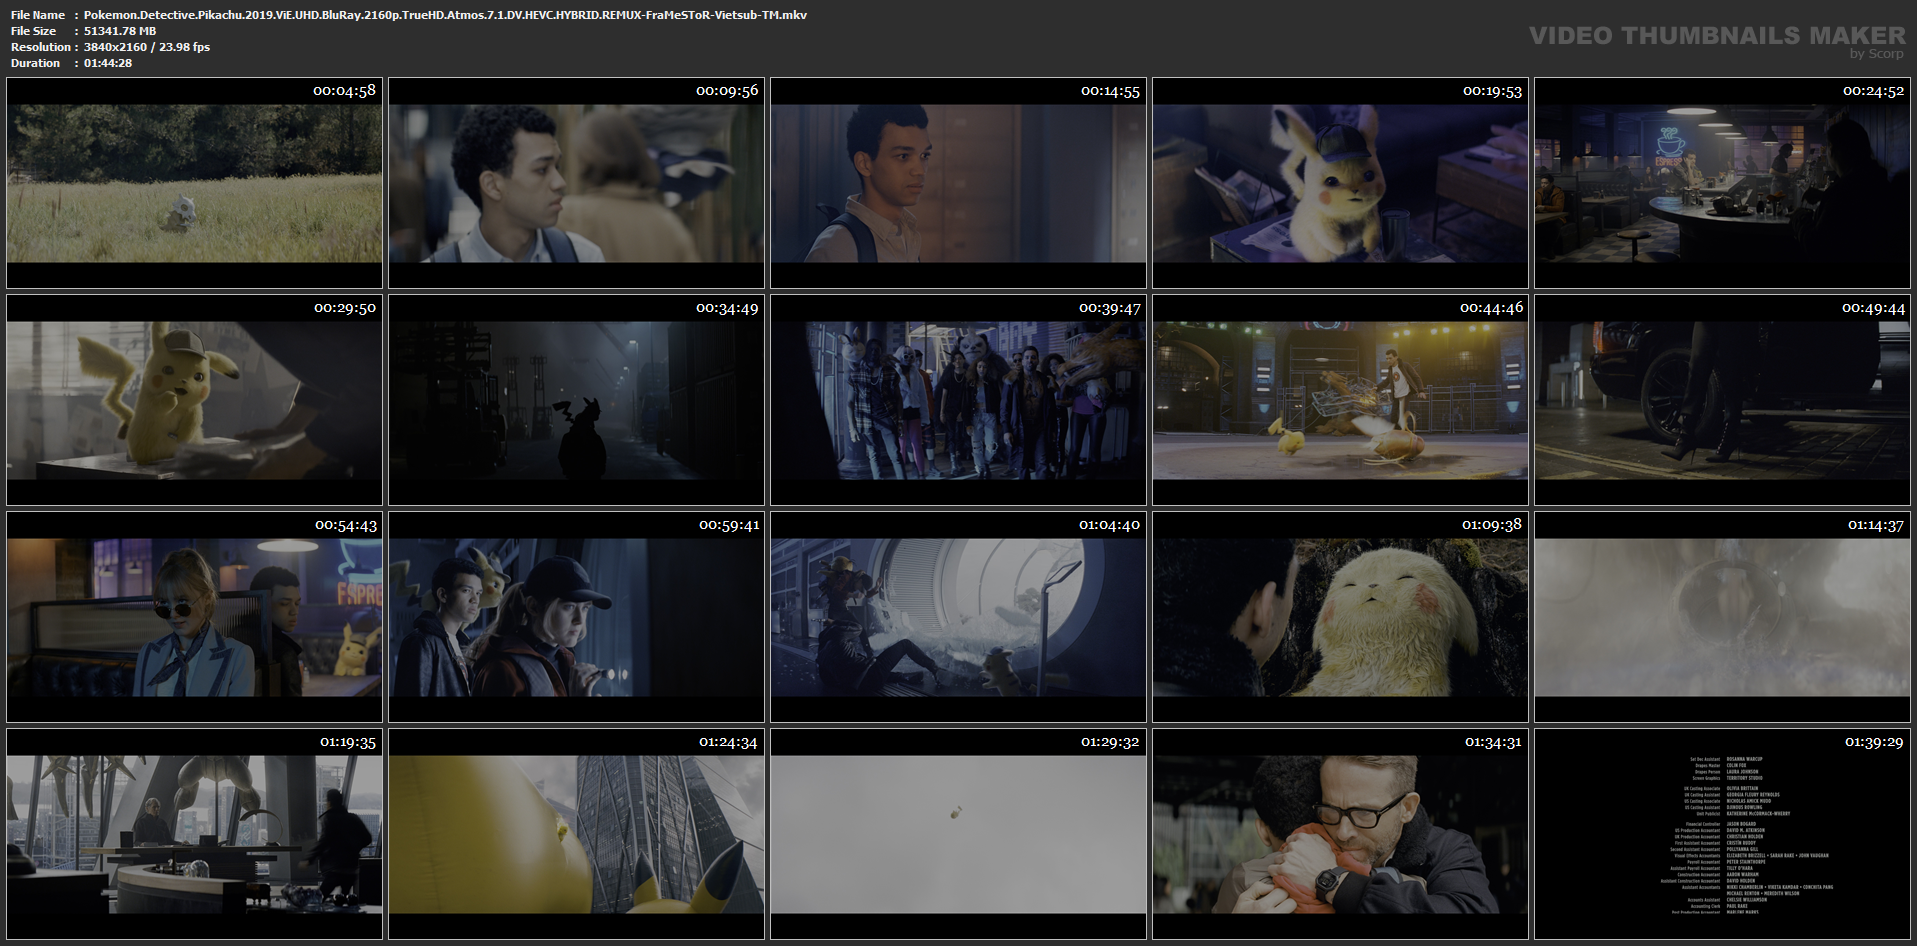Click the timestamp label 01:04:40
Screen dimensions: 1917x946
coord(1109,525)
